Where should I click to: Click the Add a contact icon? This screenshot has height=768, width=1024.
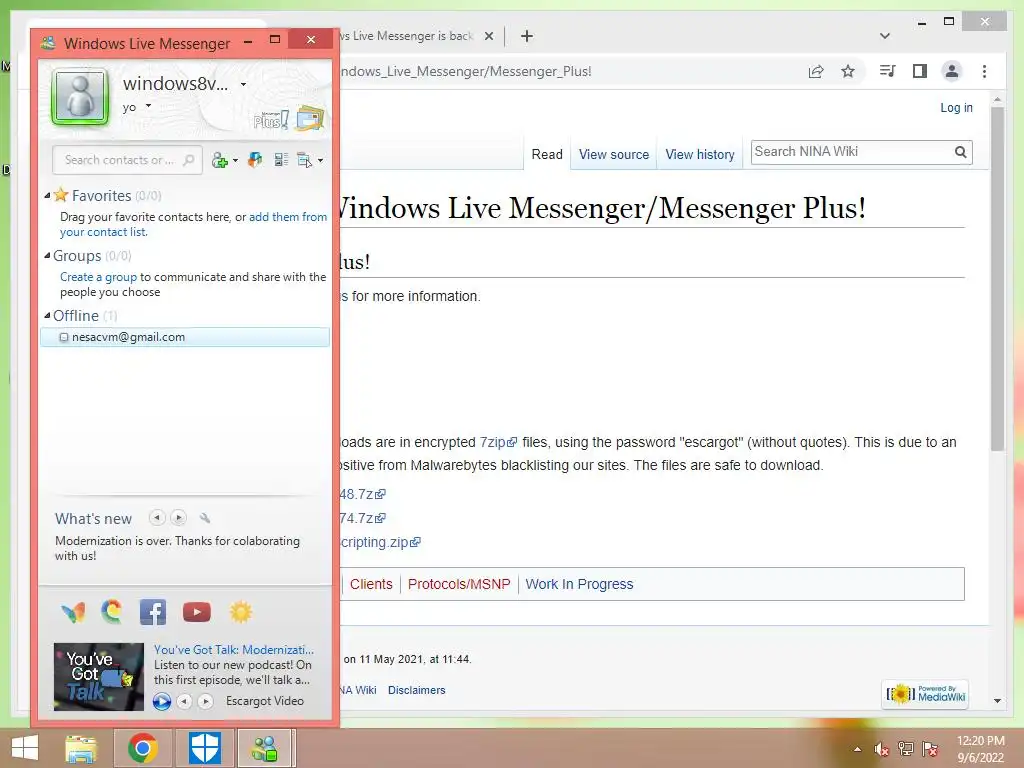(219, 160)
